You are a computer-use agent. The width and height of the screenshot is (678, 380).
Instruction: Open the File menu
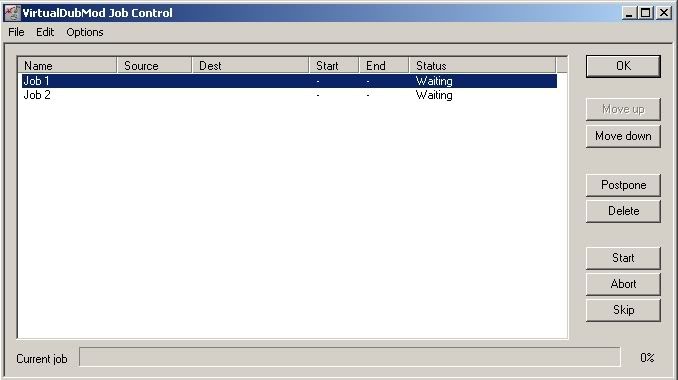[x=16, y=32]
